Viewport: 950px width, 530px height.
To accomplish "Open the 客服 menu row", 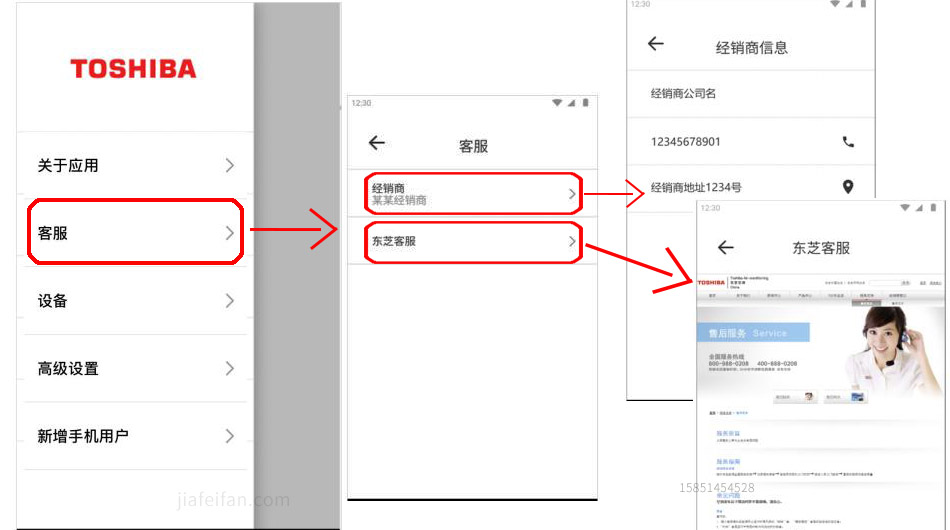I will point(135,233).
